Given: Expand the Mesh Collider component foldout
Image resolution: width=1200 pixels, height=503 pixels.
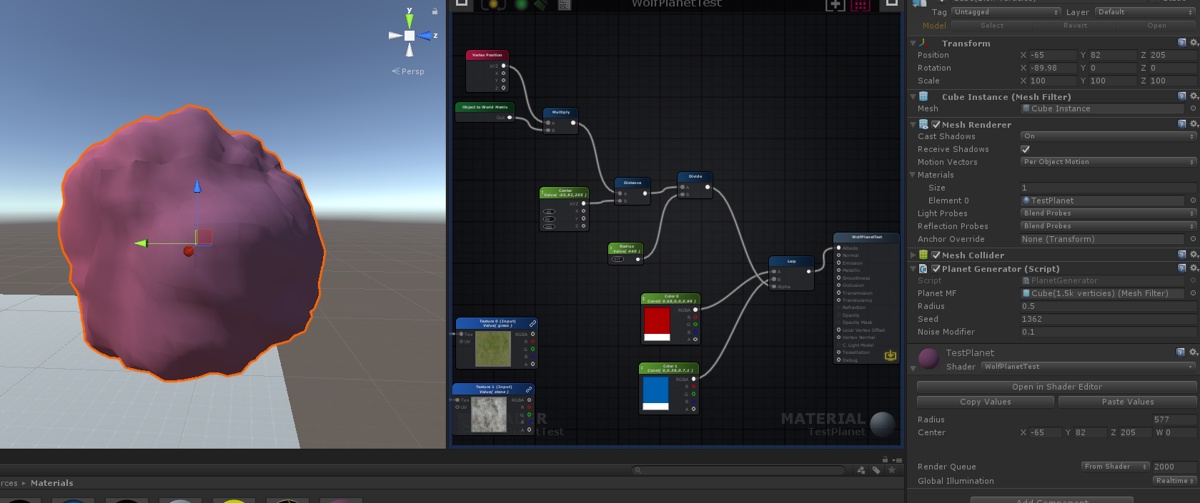Looking at the screenshot, I should click(913, 255).
